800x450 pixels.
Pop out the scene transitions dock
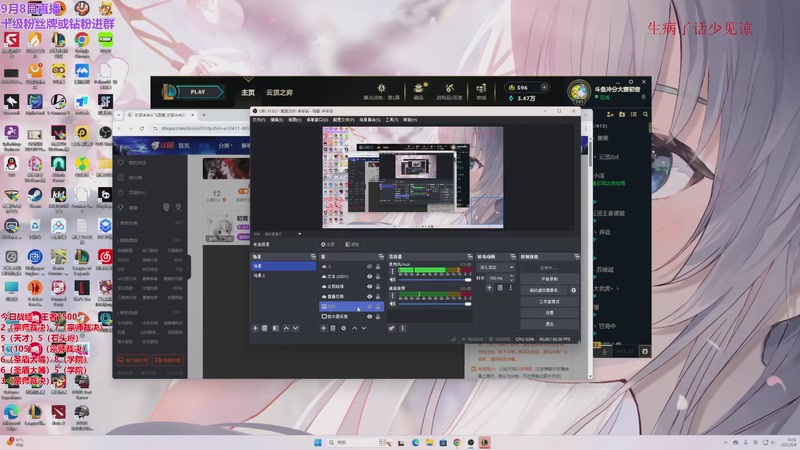(x=513, y=257)
